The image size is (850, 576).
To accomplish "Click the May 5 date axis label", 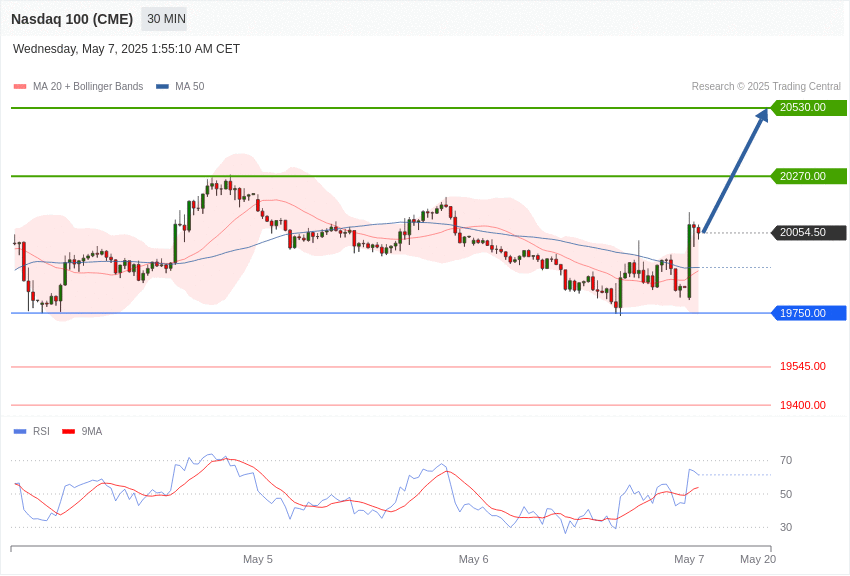I will (x=258, y=559).
